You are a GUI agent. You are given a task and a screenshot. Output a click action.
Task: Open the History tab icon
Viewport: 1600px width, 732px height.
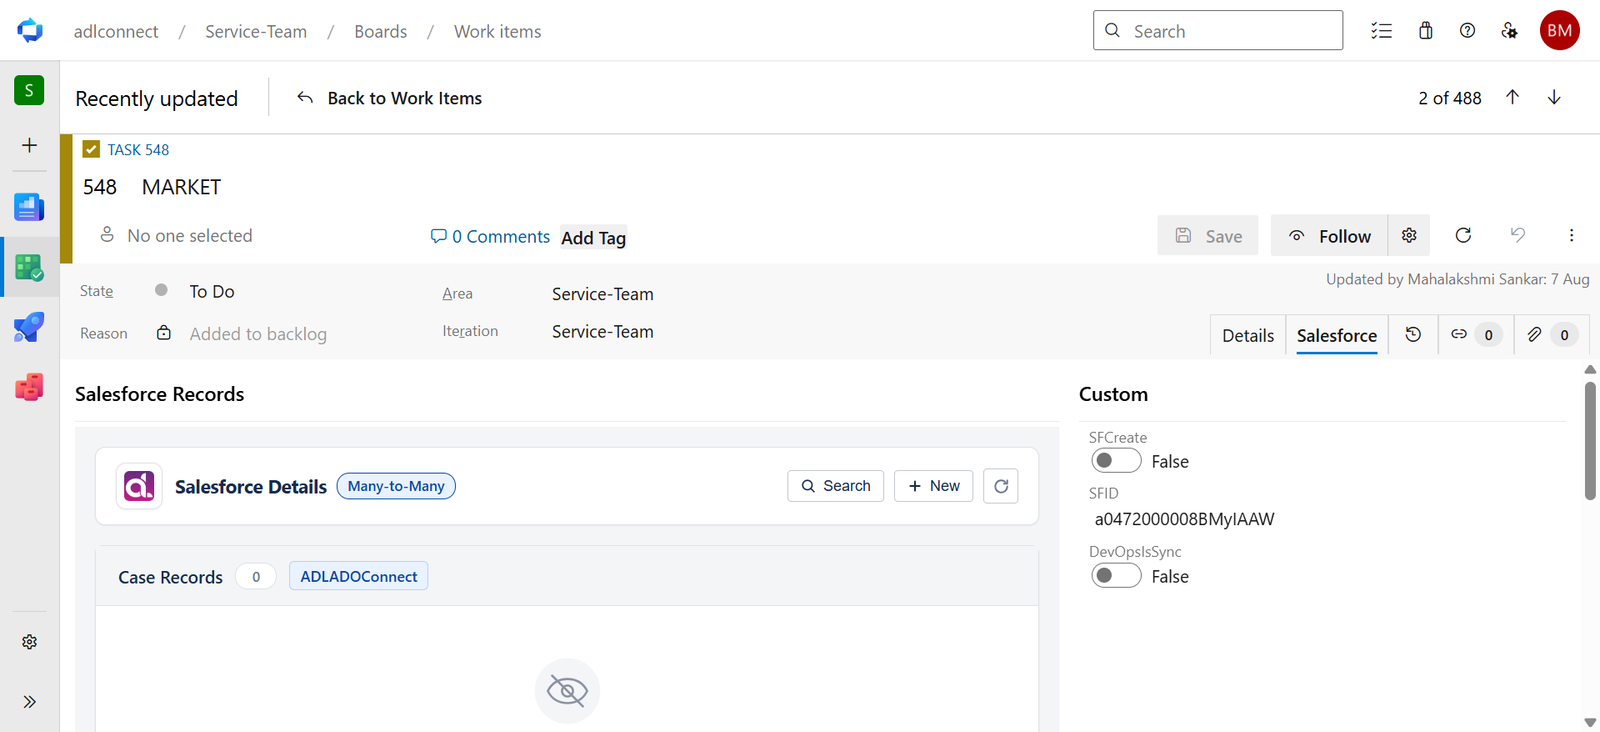1413,335
